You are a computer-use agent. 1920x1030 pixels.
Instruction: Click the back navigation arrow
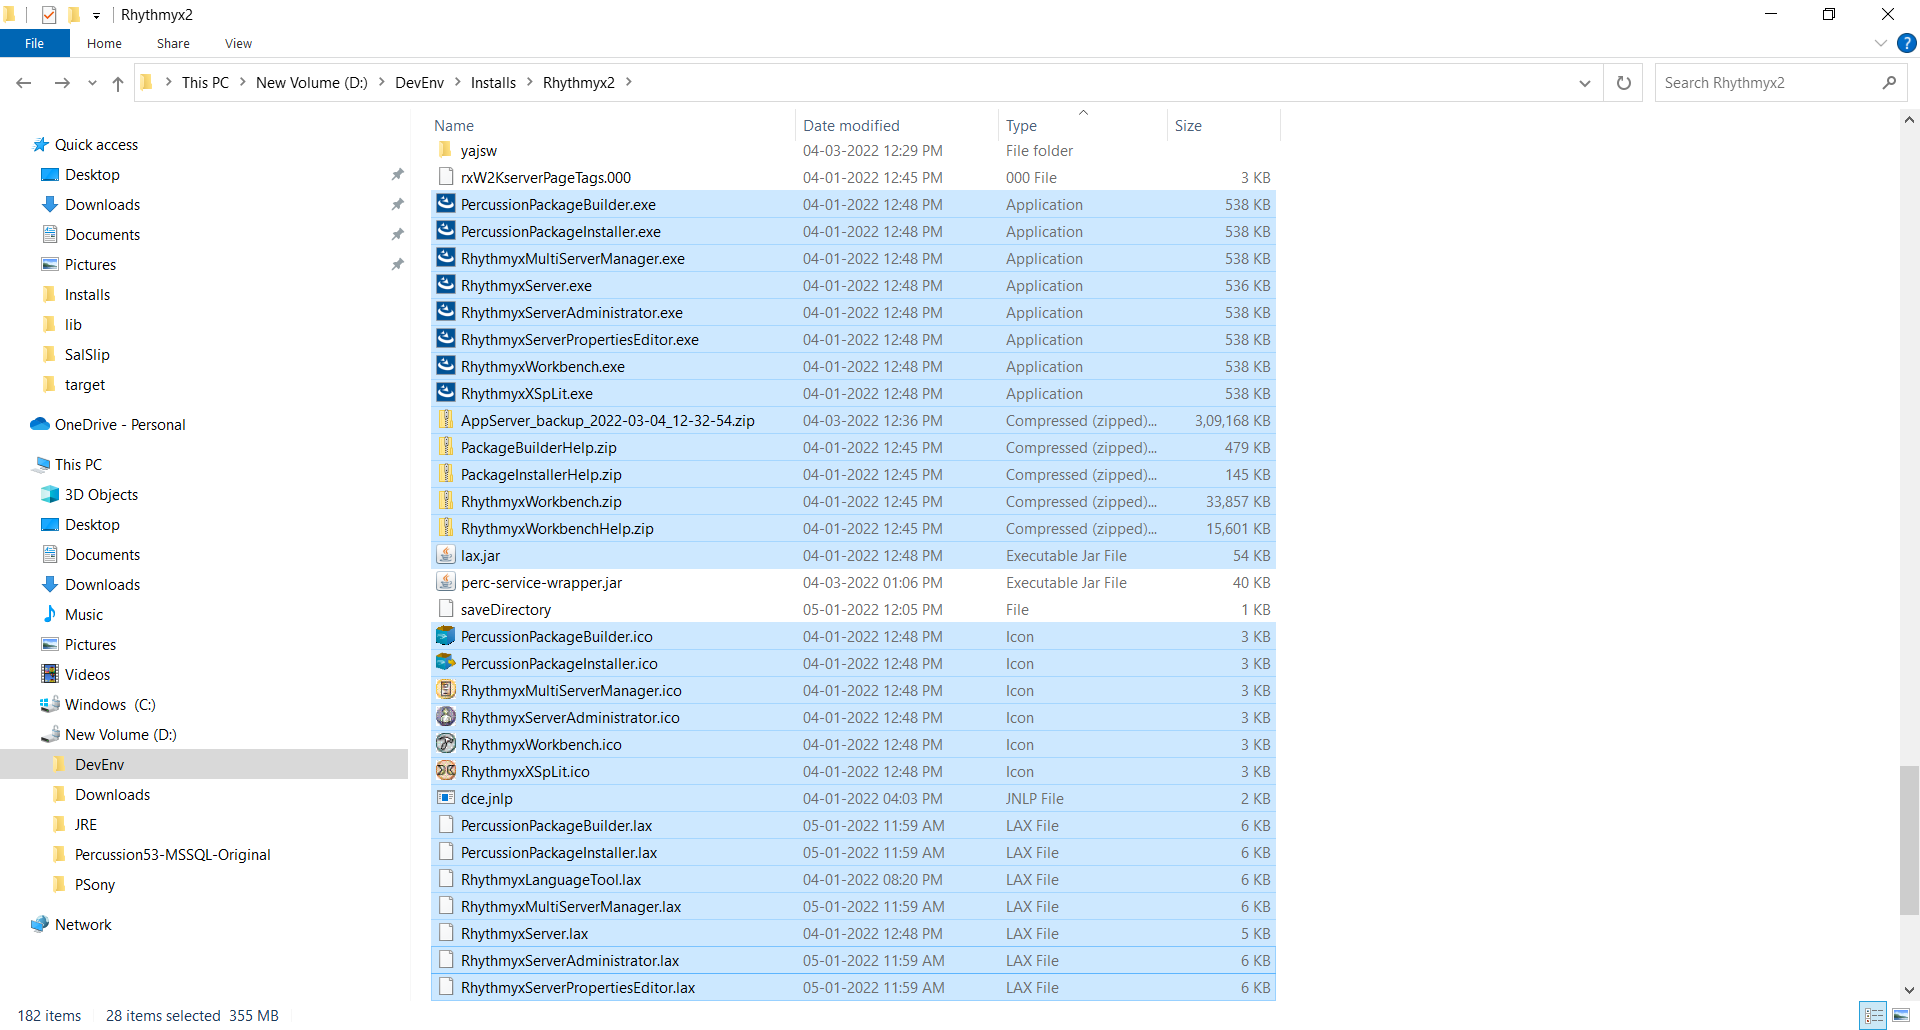tap(23, 83)
